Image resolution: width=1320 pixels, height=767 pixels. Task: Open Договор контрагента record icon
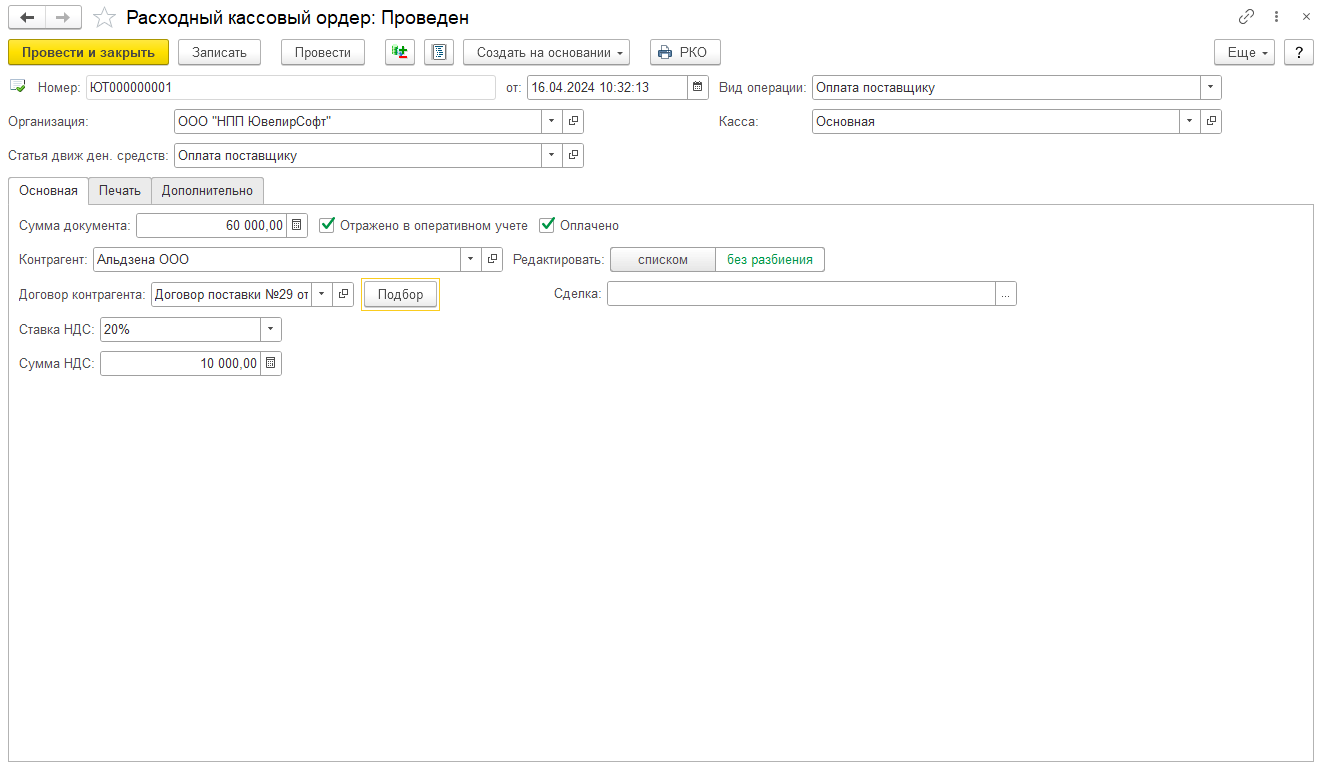[343, 294]
